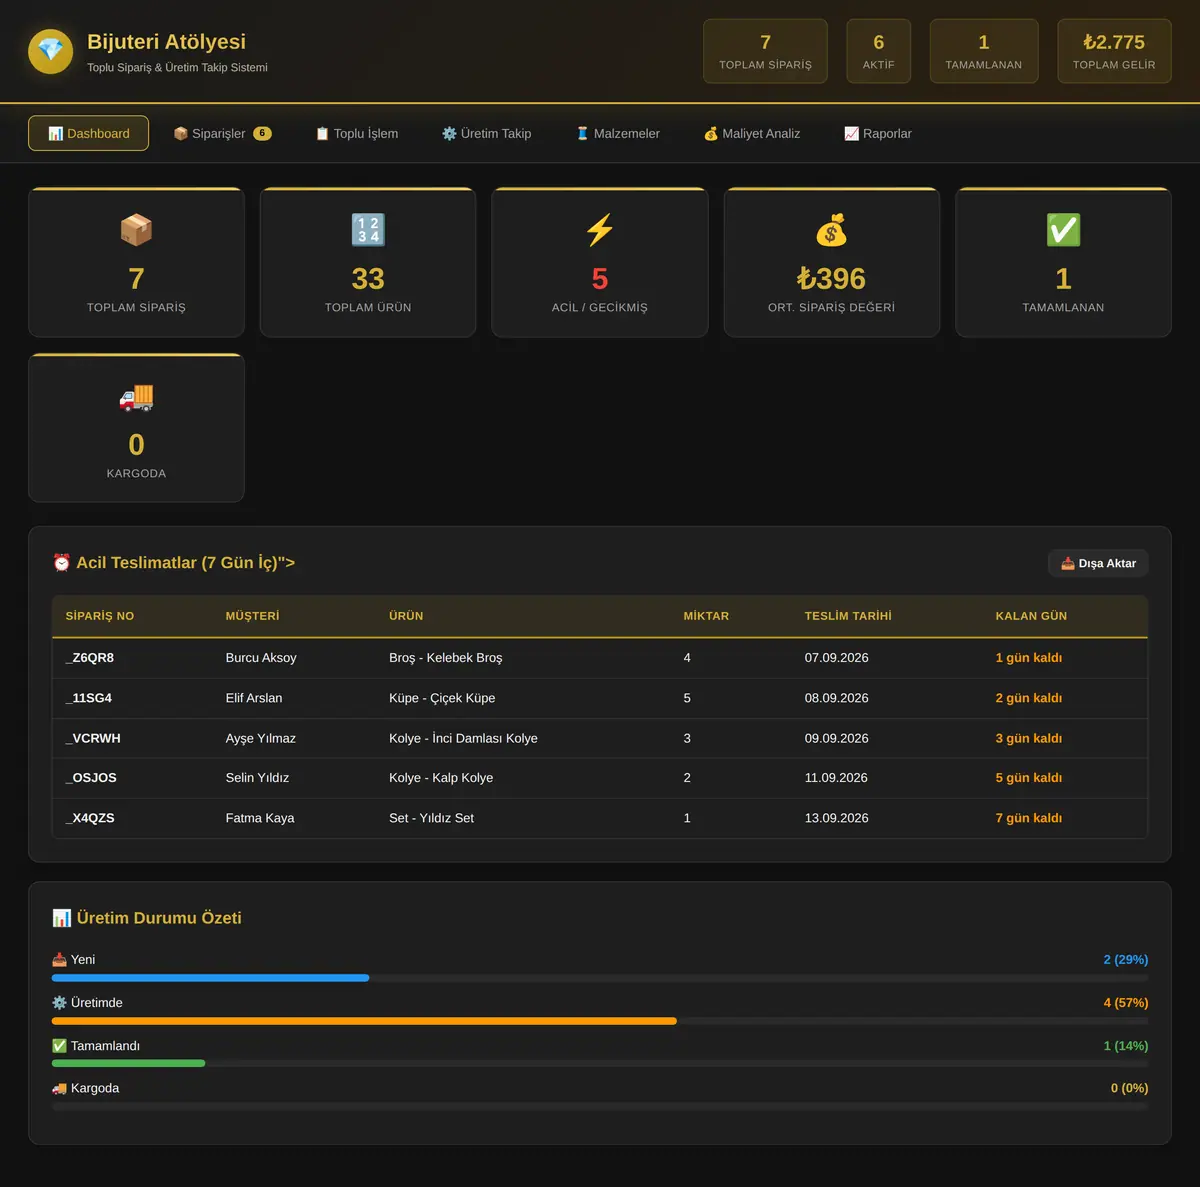Click the truck icon next to Kargoda status row
This screenshot has height=1187, width=1200.
(x=59, y=1088)
